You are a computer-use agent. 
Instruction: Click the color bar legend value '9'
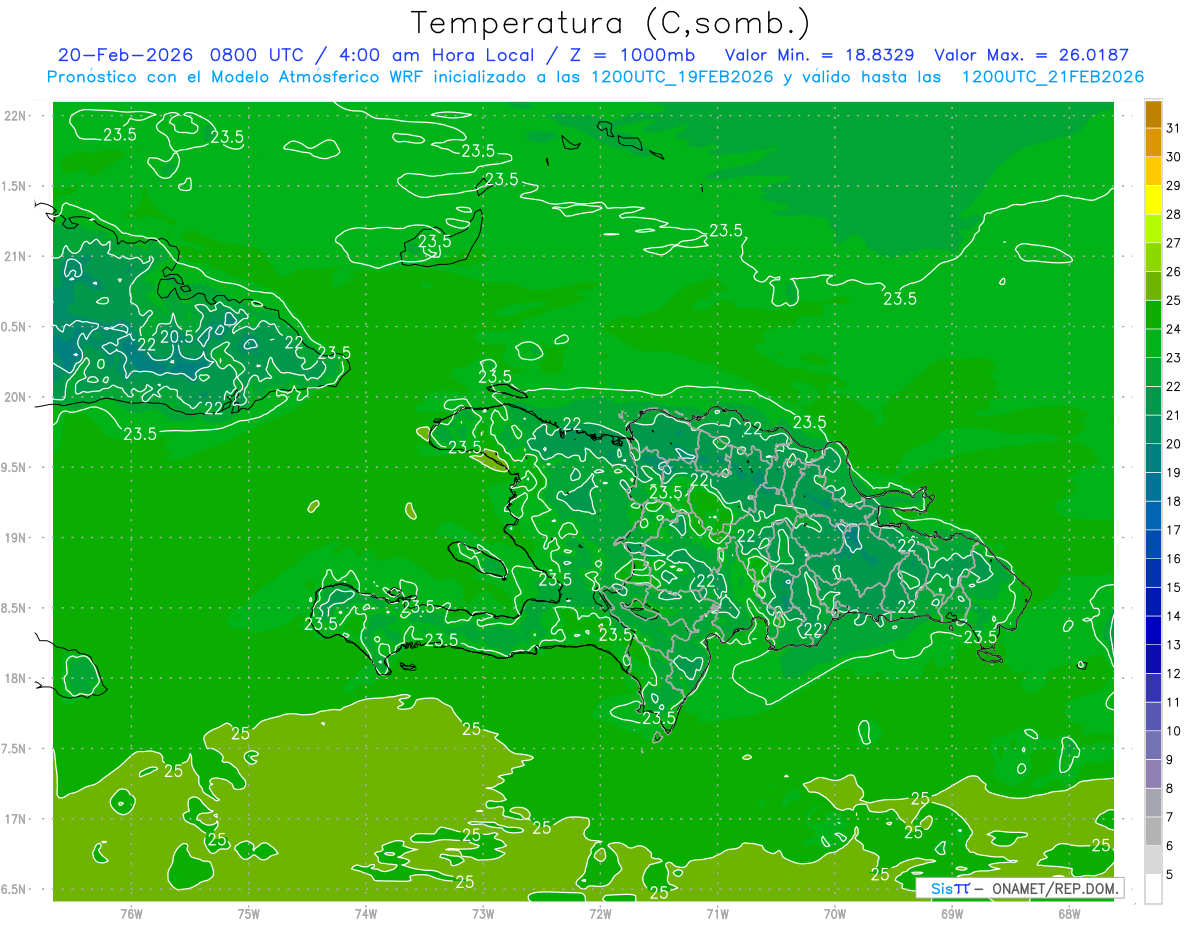[1170, 760]
